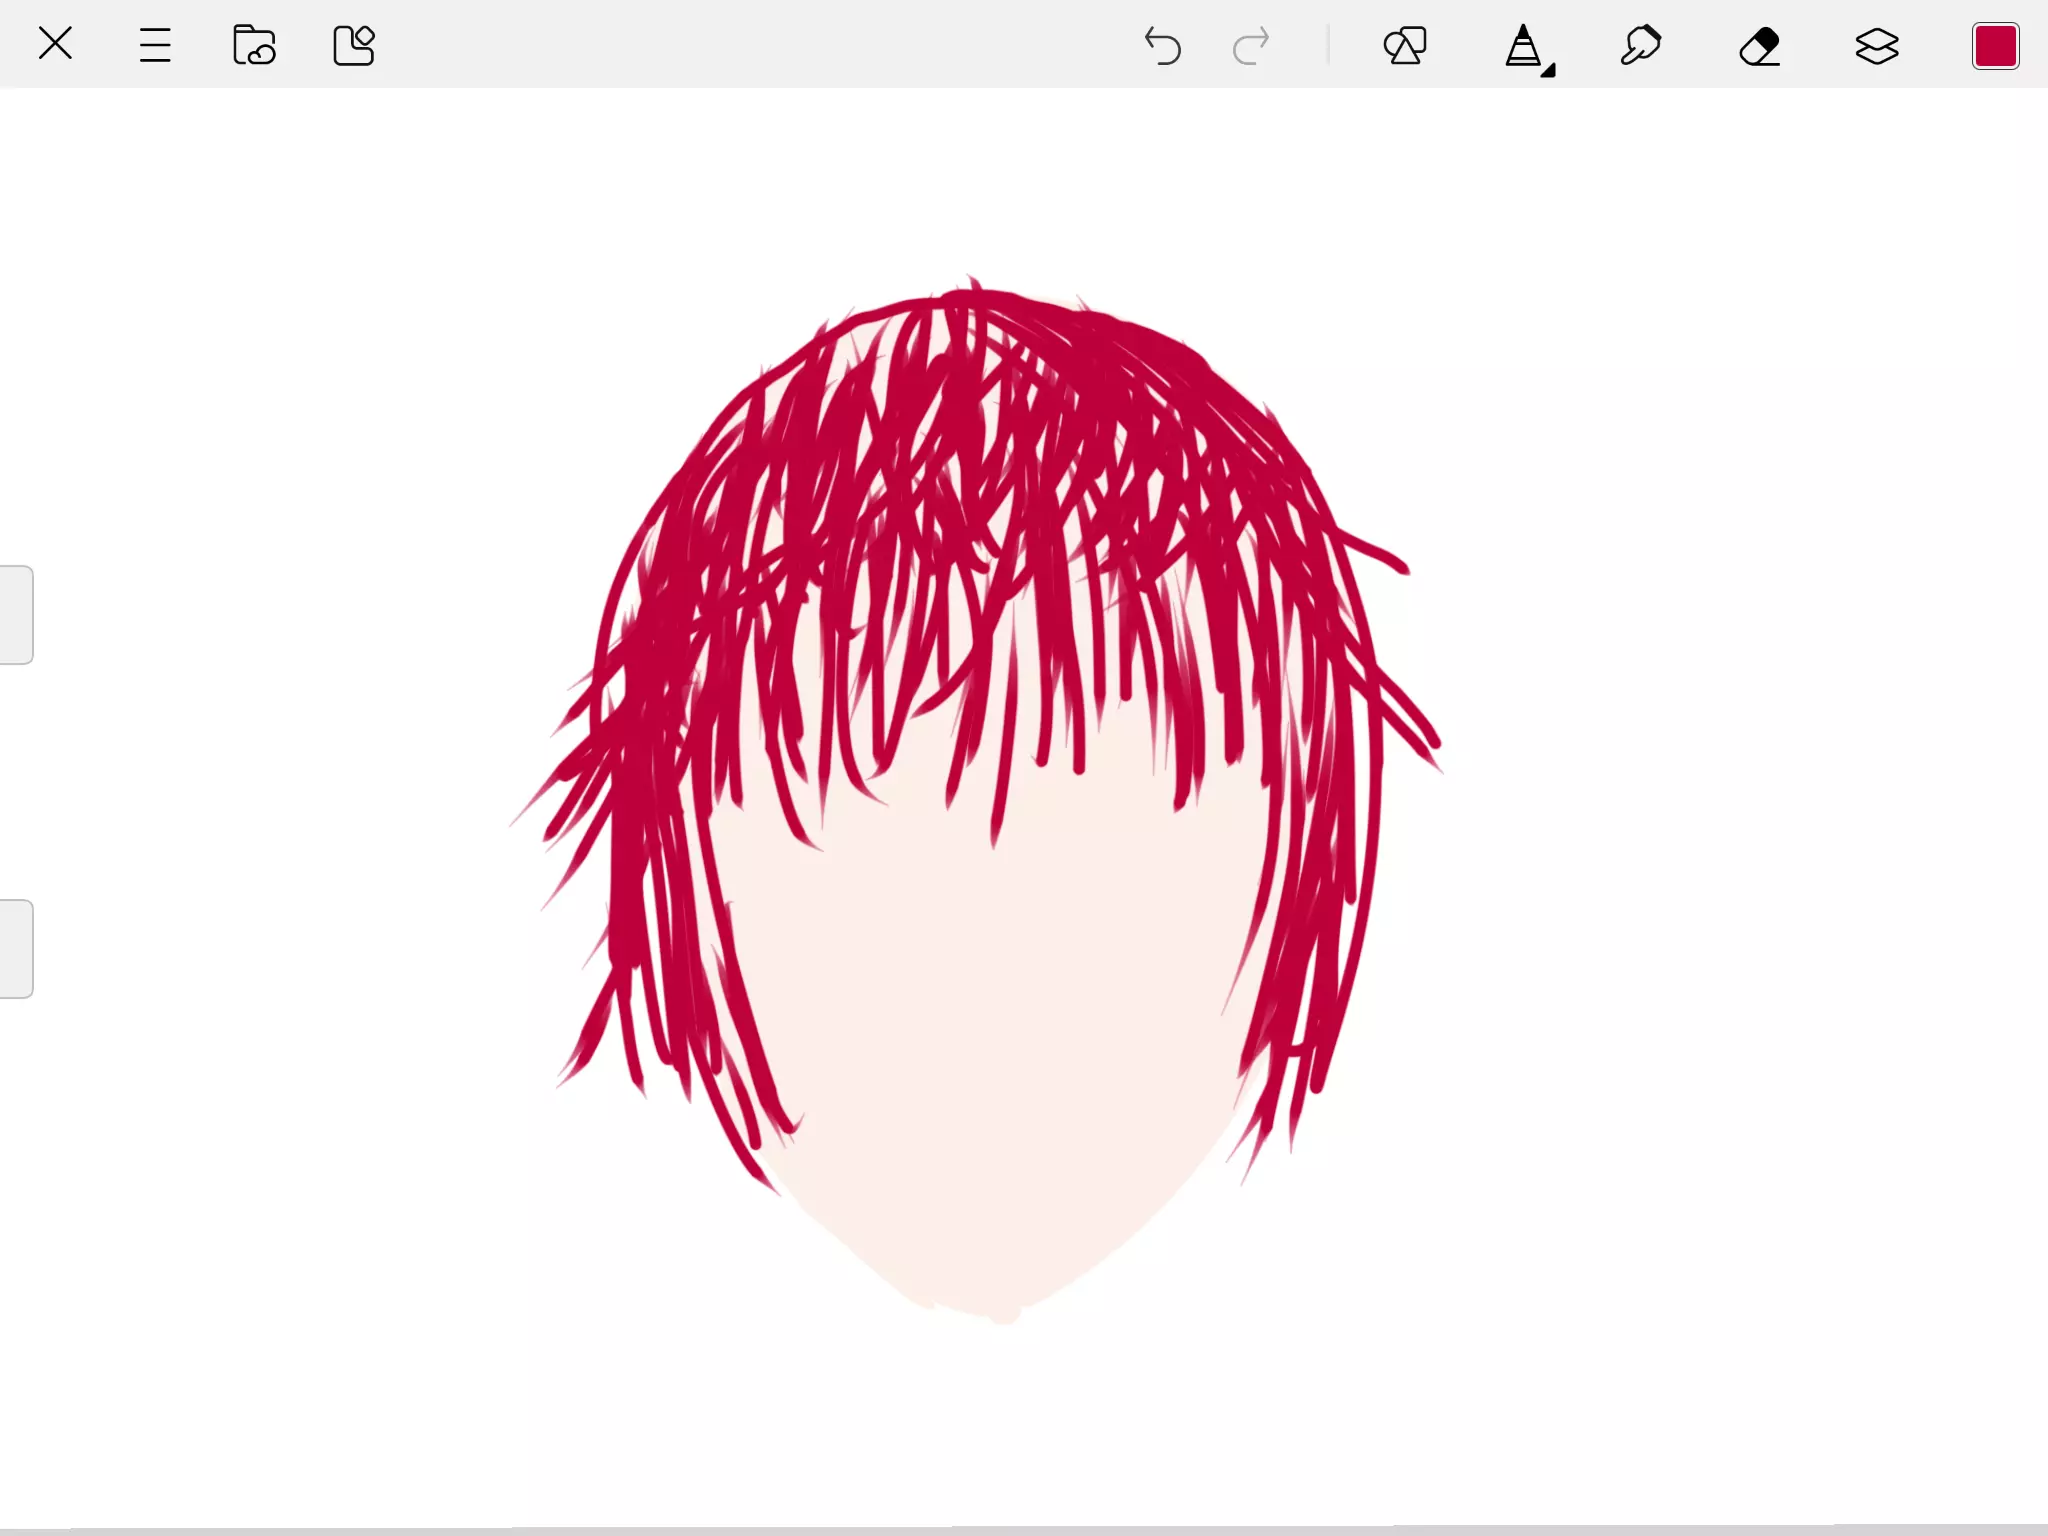Viewport: 2048px width, 1536px height.
Task: Open the cloud folder gallery icon
Action: point(254,45)
